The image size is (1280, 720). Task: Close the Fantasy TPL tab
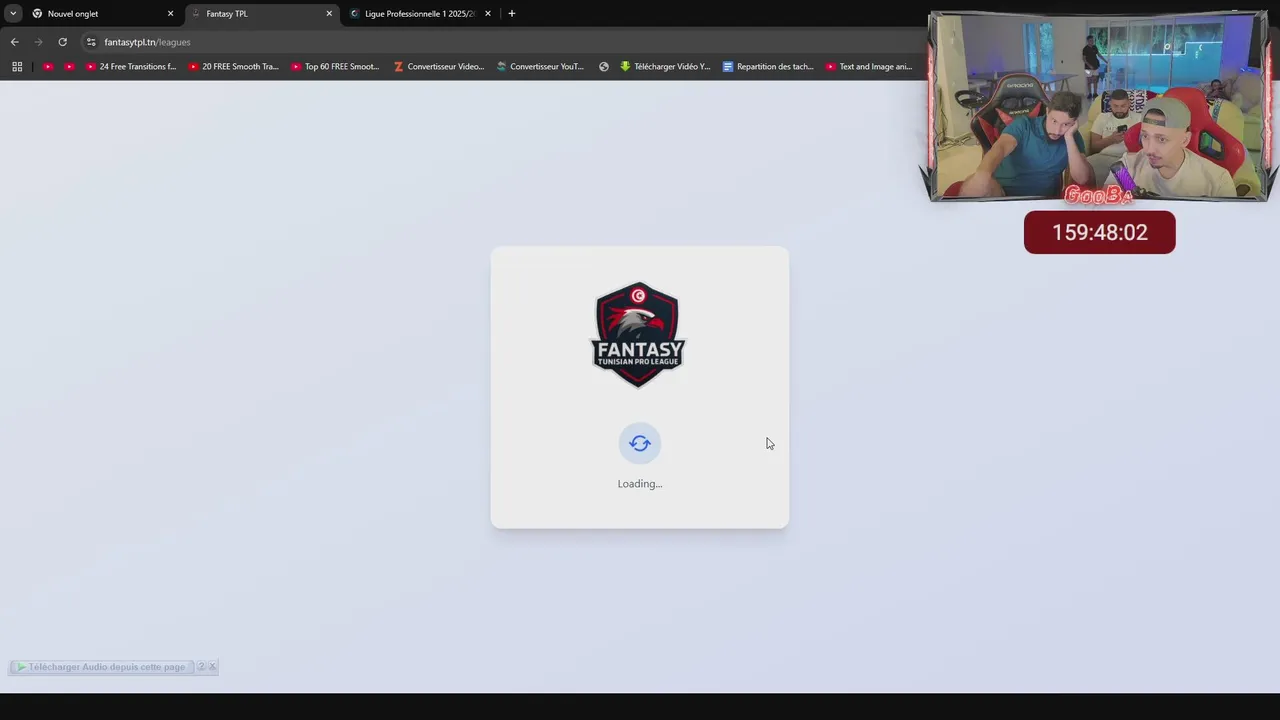point(329,14)
